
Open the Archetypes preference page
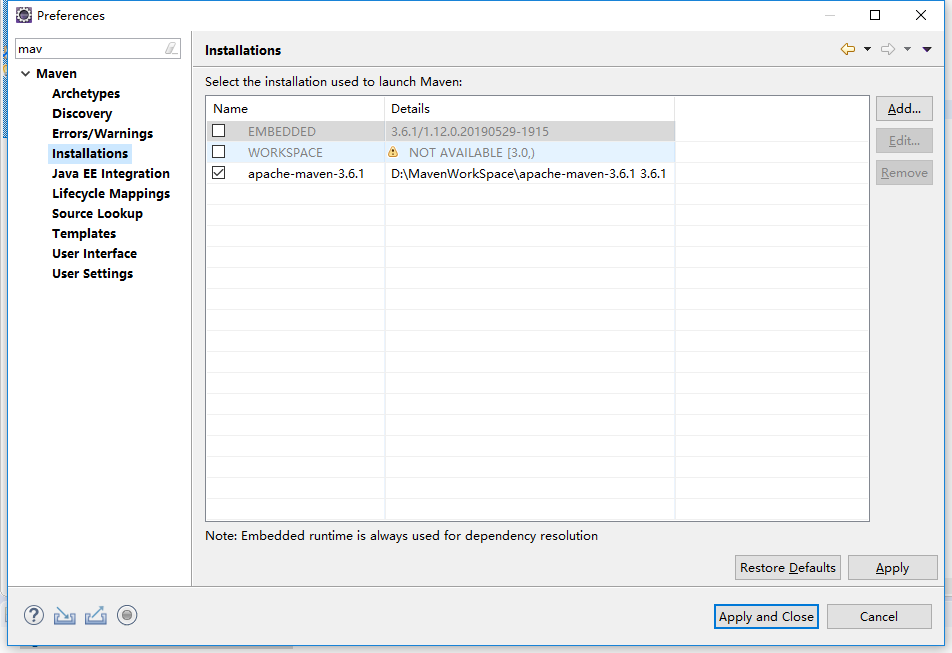[86, 93]
